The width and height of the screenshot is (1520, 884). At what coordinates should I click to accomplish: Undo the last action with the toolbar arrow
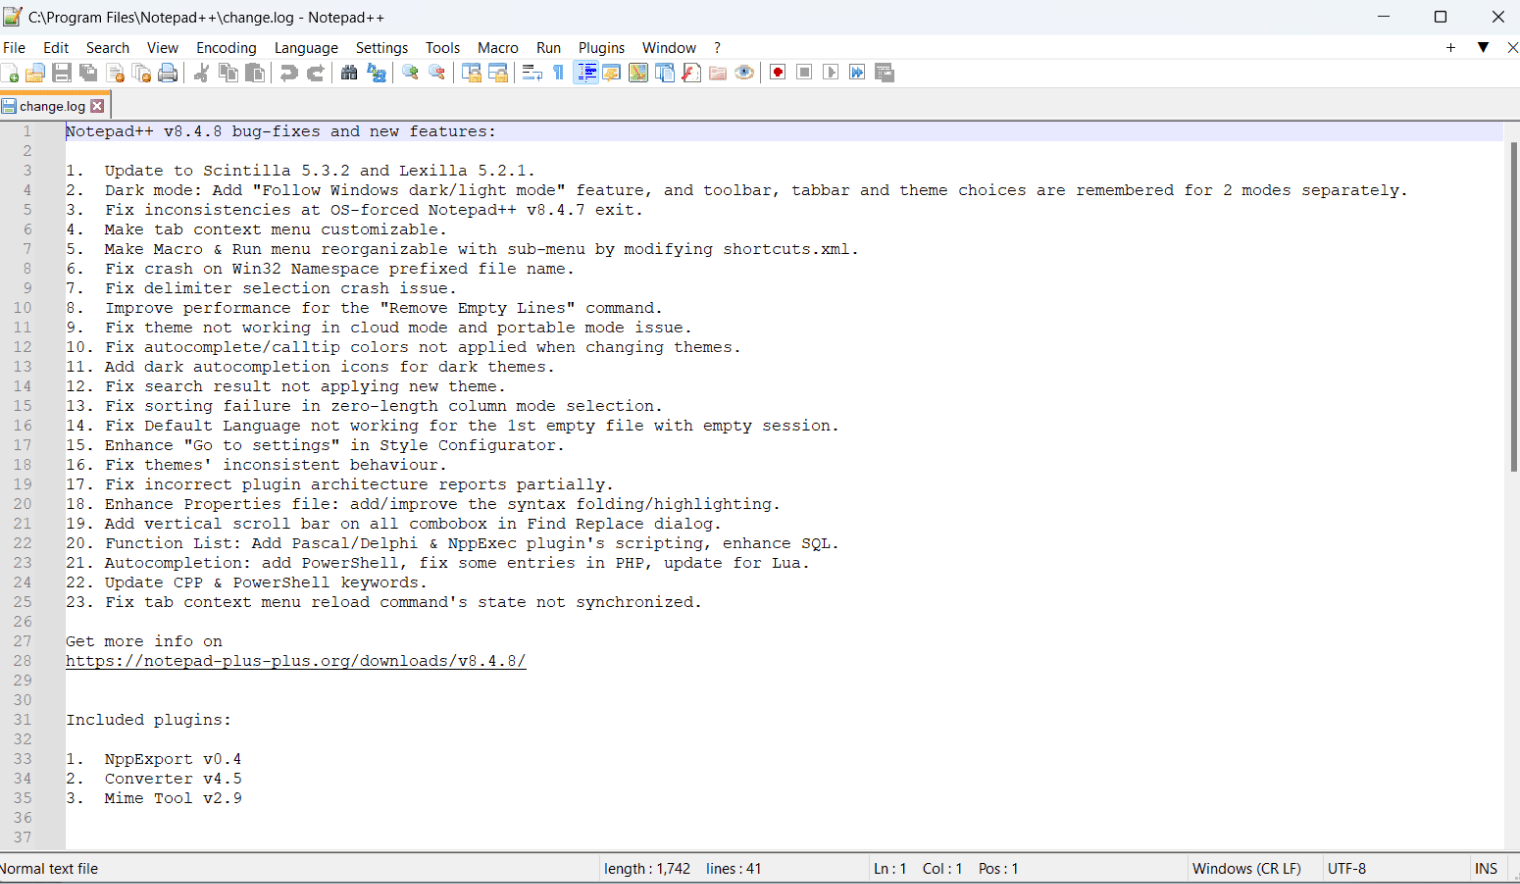tap(289, 73)
